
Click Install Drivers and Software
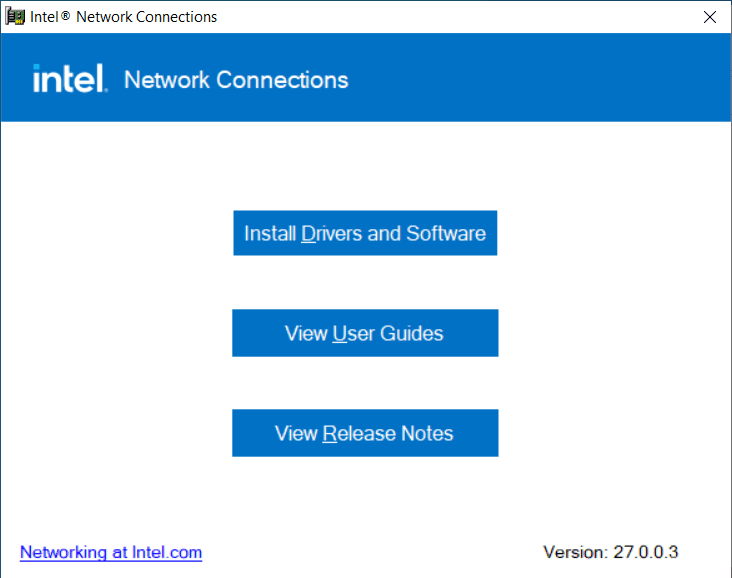pyautogui.click(x=365, y=233)
